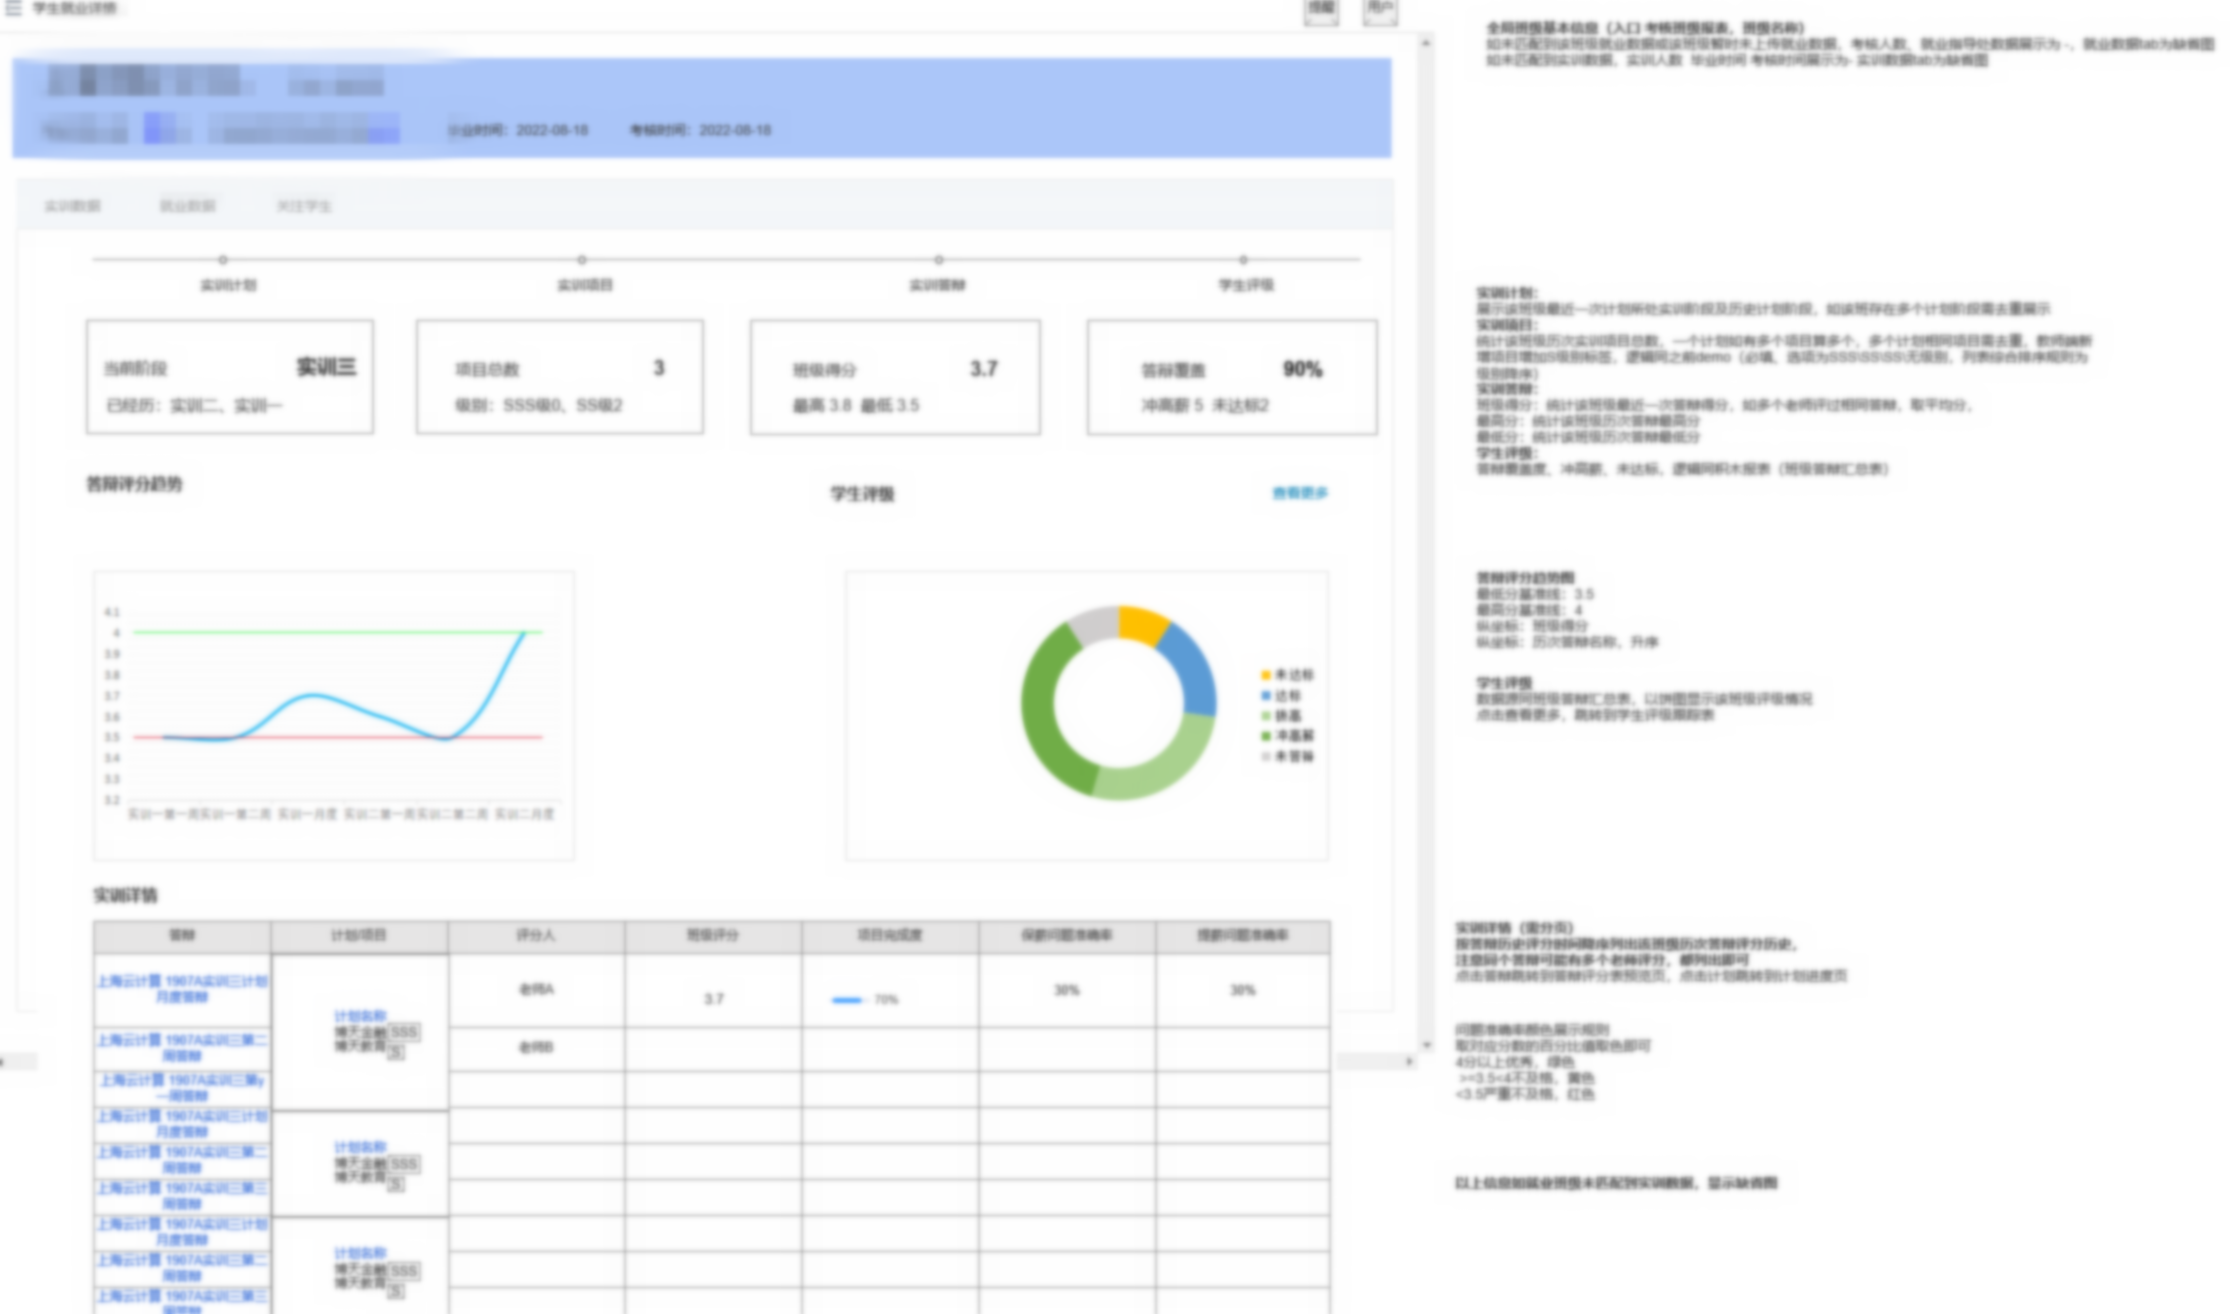Viewport: 2230px width, 1314px height.
Task: Click the blue segment of the donut chart
Action: (1194, 668)
